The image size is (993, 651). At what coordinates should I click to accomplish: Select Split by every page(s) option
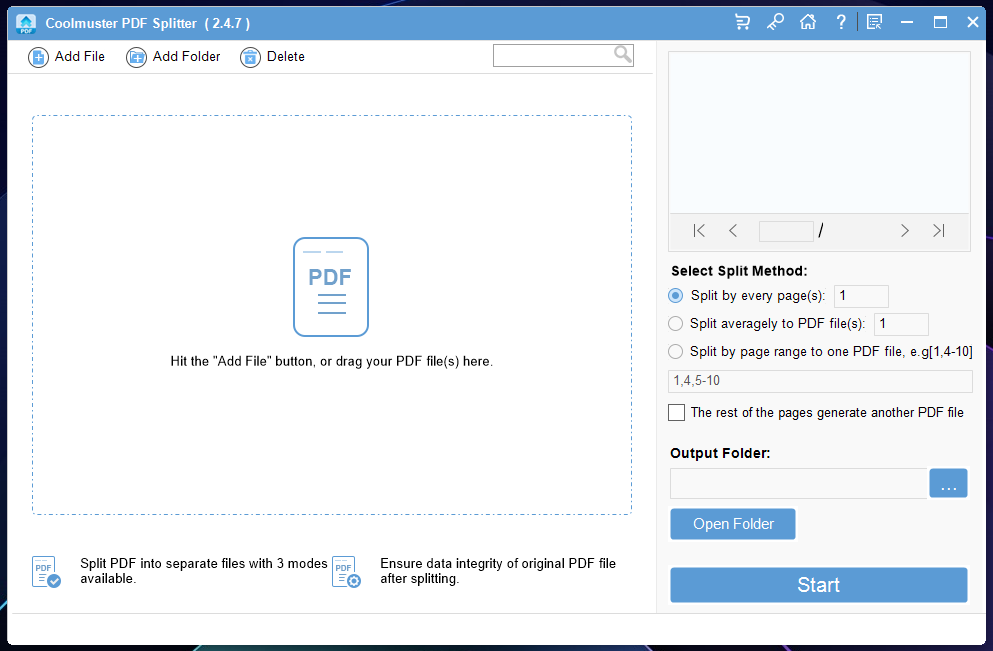tap(676, 296)
